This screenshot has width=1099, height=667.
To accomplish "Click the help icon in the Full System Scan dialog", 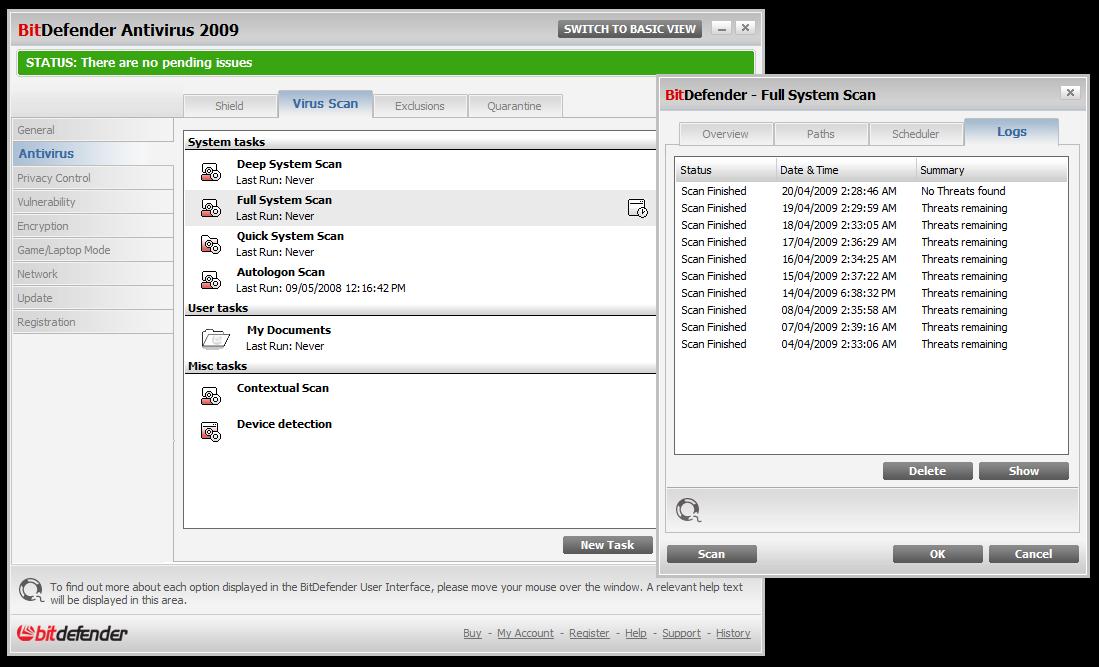I will (x=688, y=510).
